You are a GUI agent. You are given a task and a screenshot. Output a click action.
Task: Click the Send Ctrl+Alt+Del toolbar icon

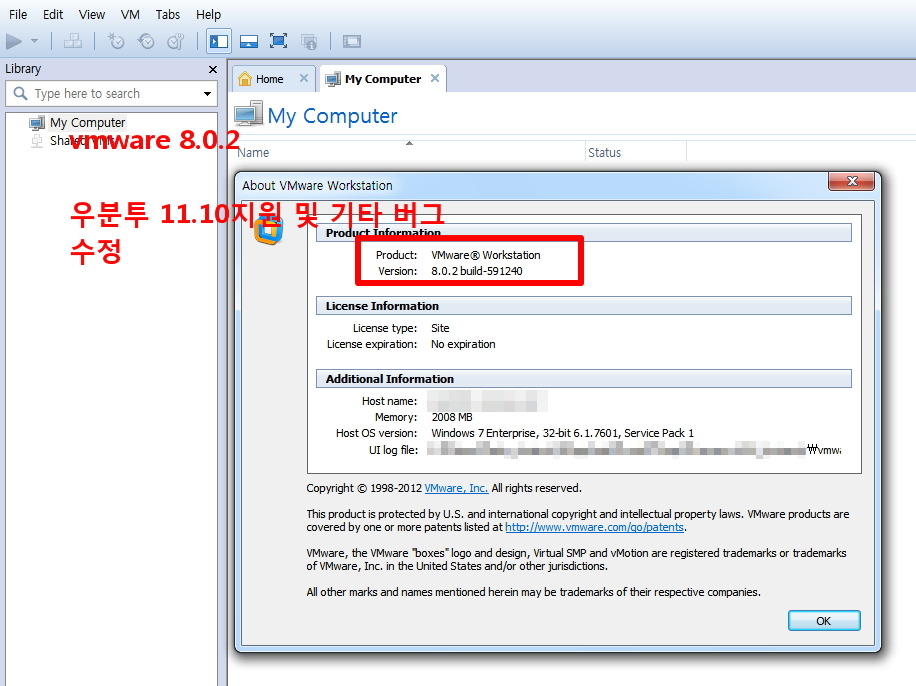pyautogui.click(x=73, y=41)
